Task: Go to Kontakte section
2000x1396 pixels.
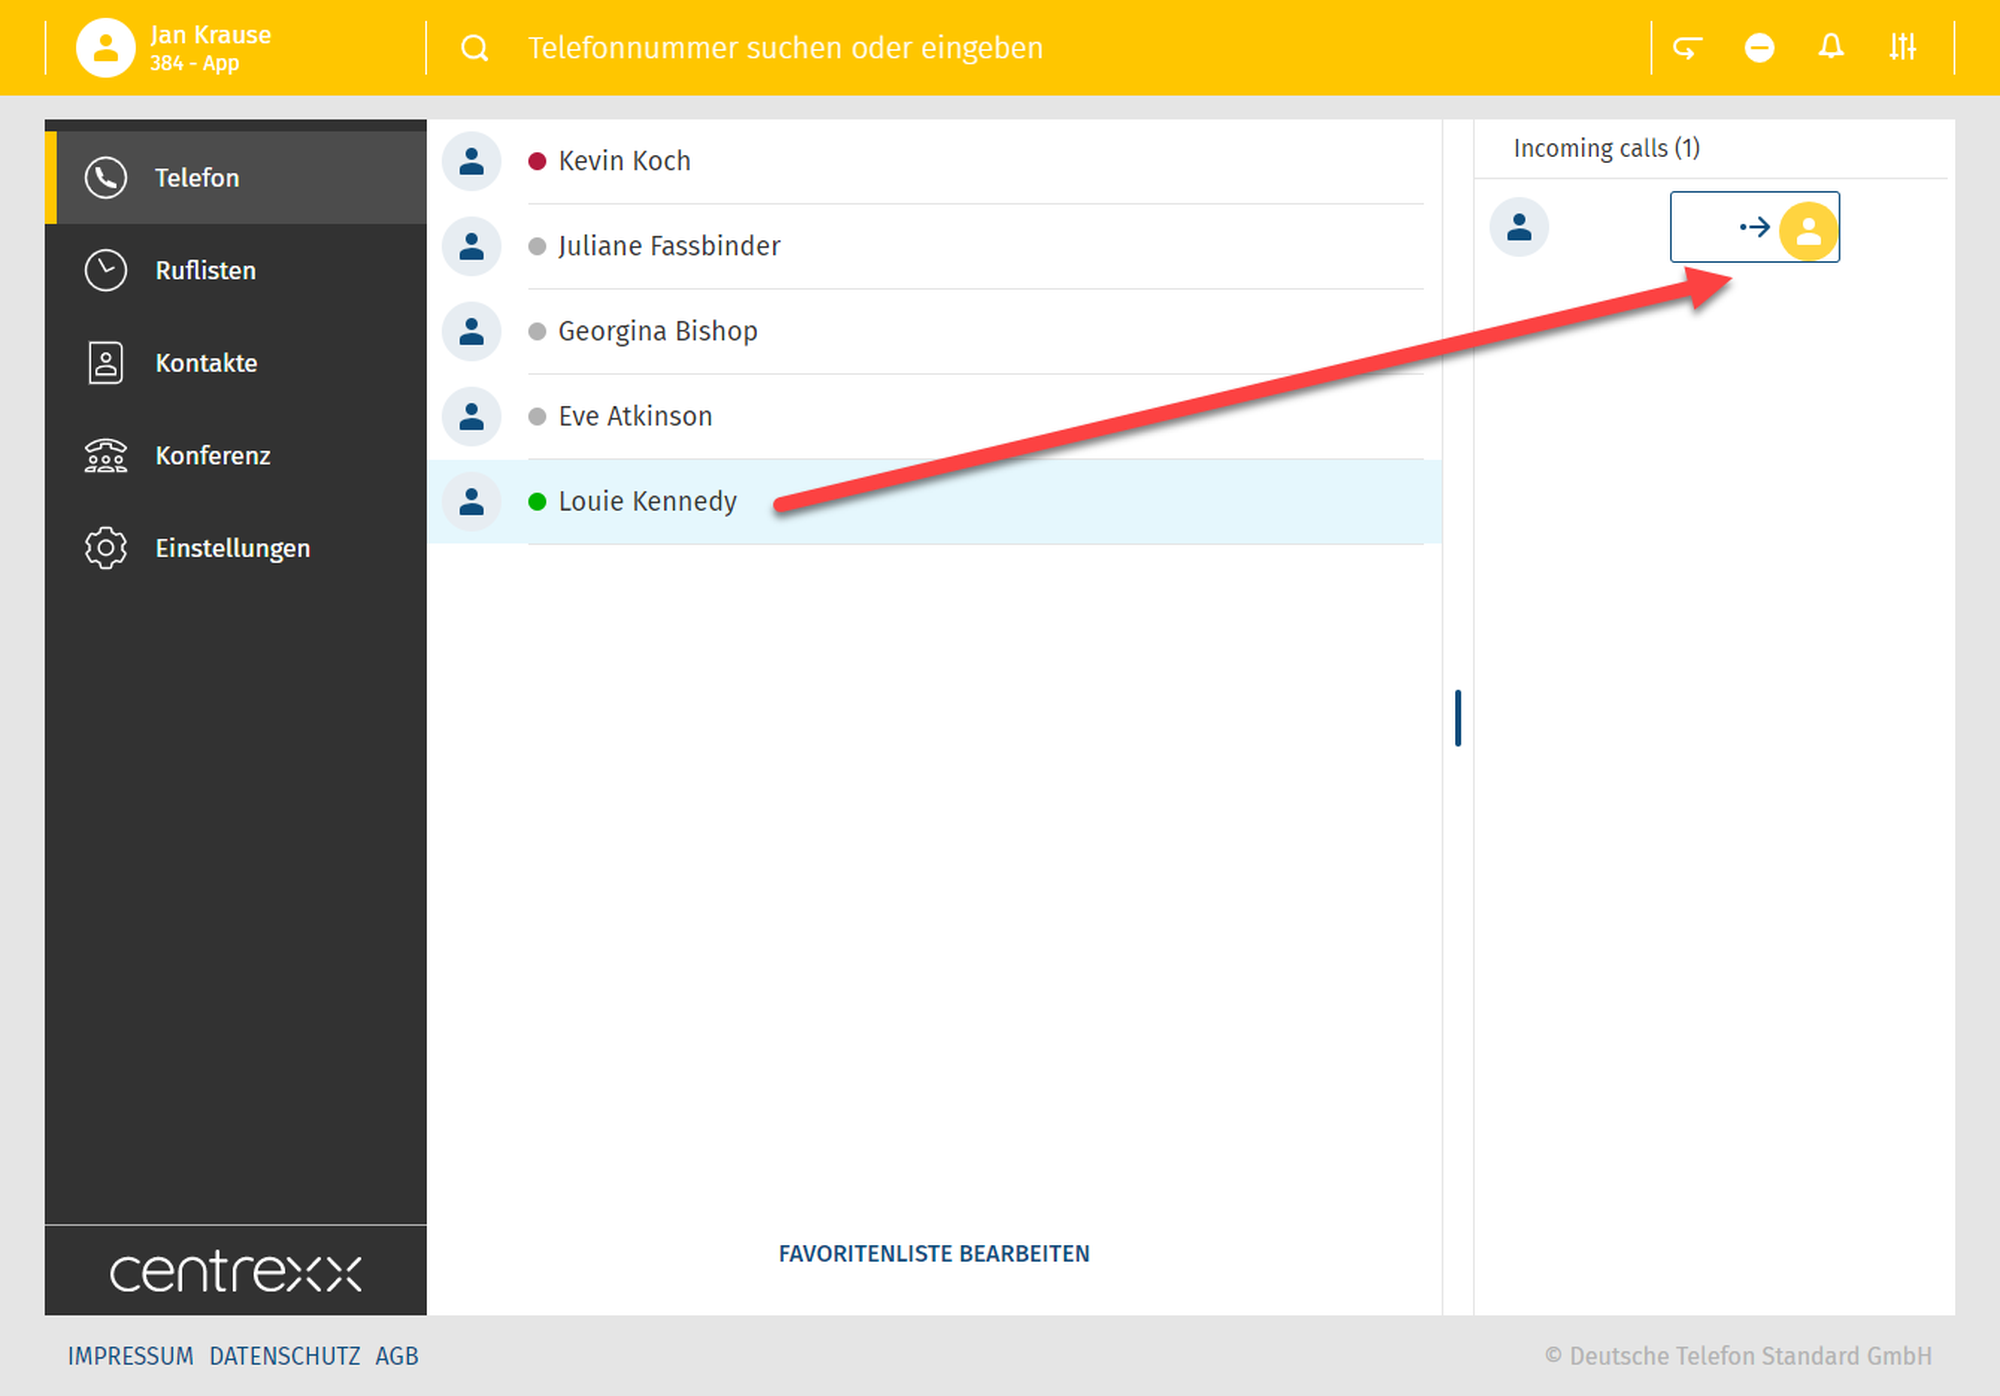Action: point(206,363)
